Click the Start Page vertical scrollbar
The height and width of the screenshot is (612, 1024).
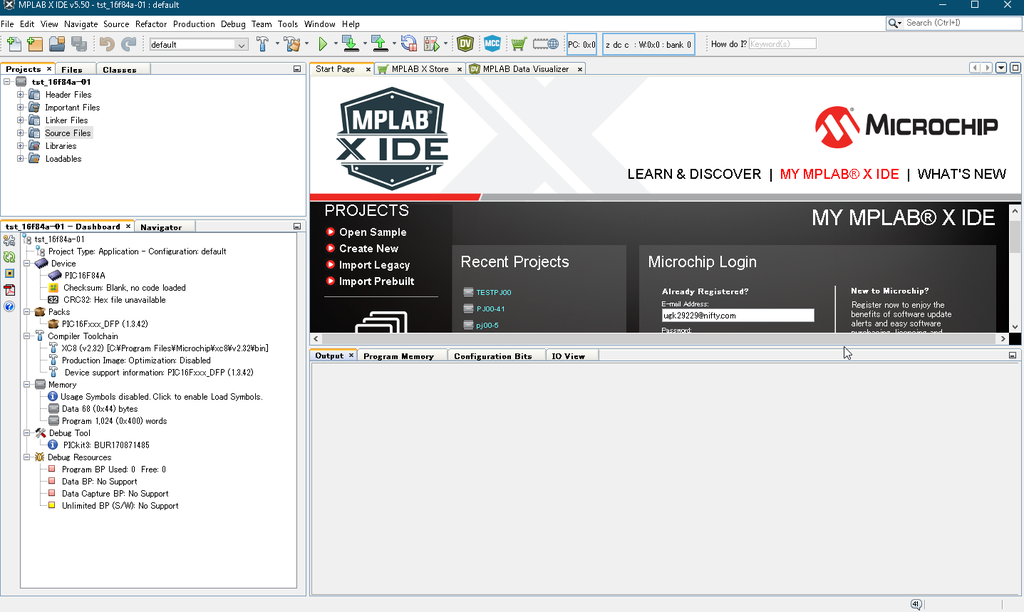tap(1014, 269)
